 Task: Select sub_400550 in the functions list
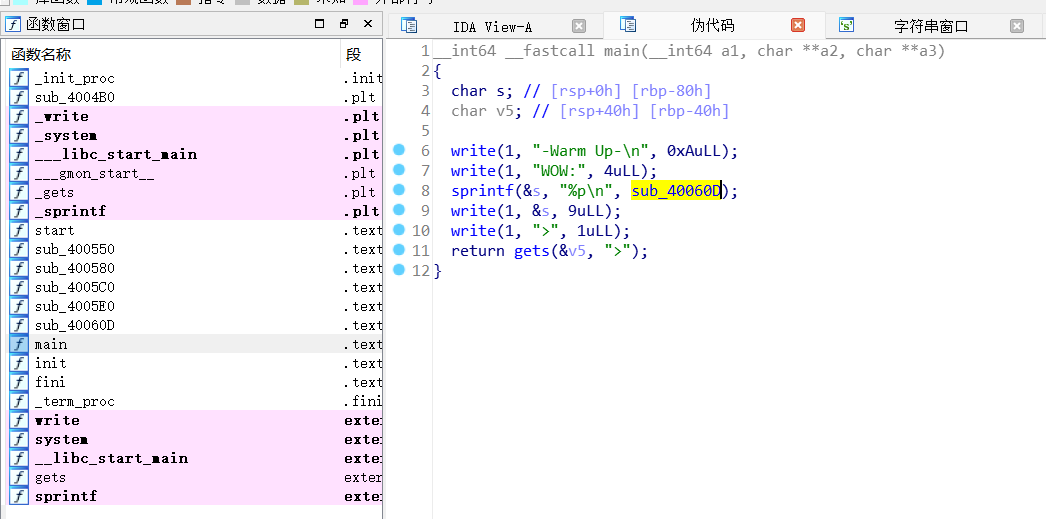(x=195, y=249)
